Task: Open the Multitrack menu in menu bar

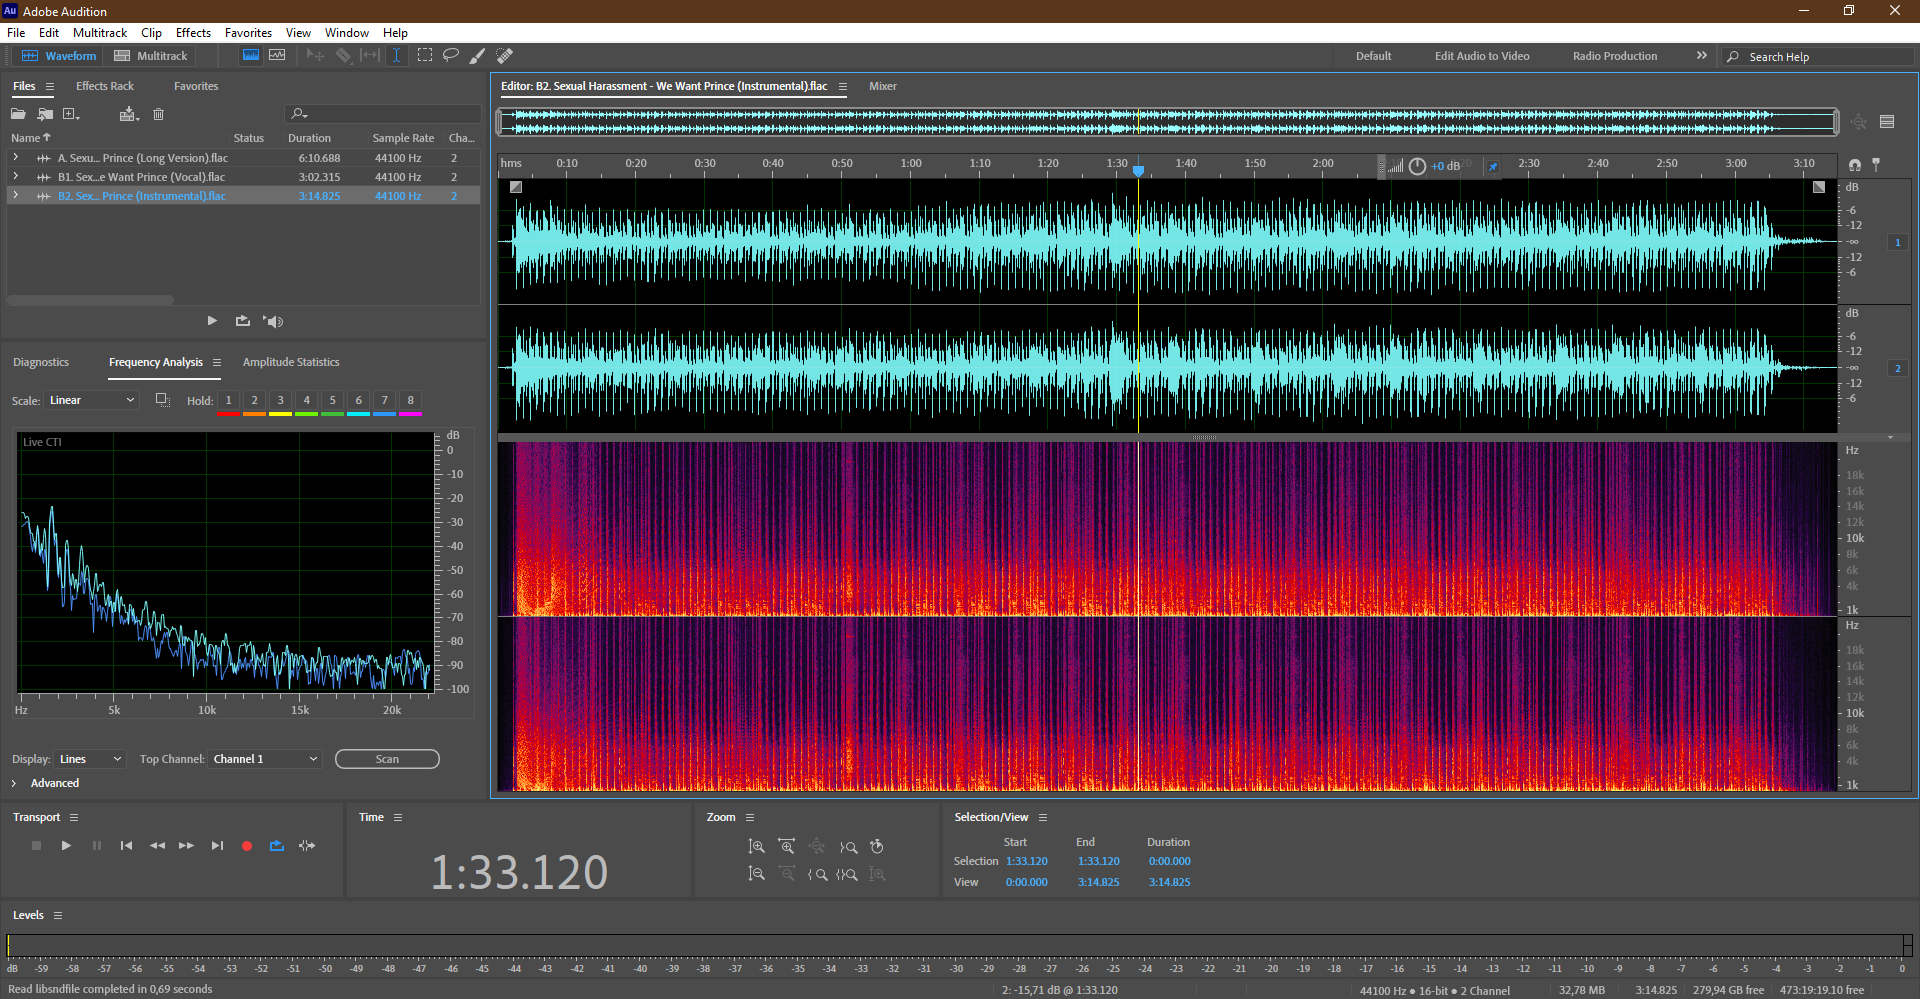Action: pos(100,33)
